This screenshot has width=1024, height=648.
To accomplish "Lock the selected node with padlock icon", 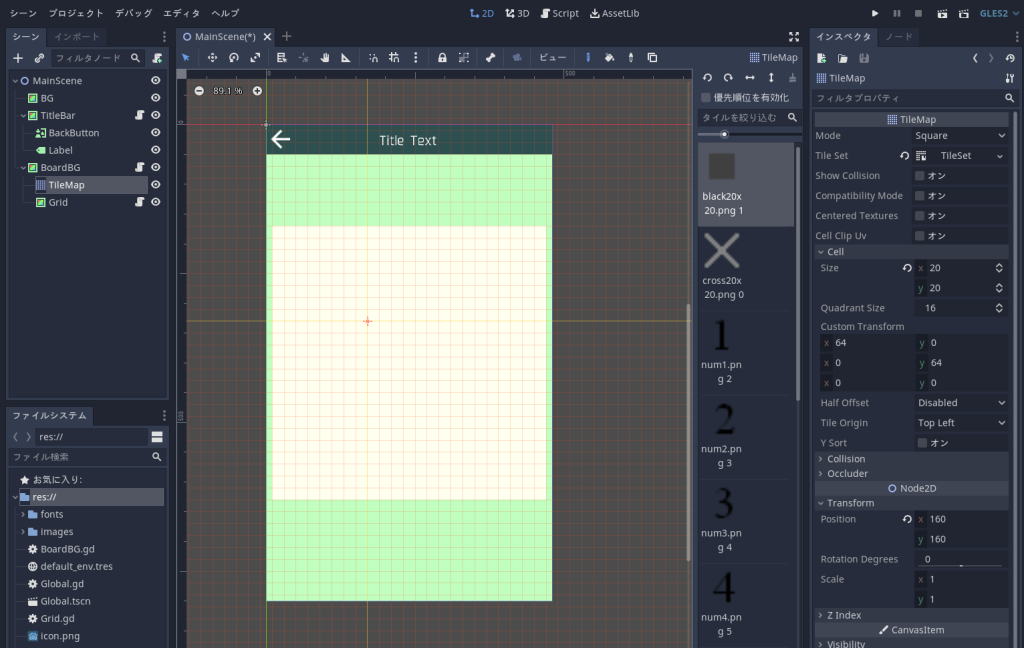I will pos(442,57).
